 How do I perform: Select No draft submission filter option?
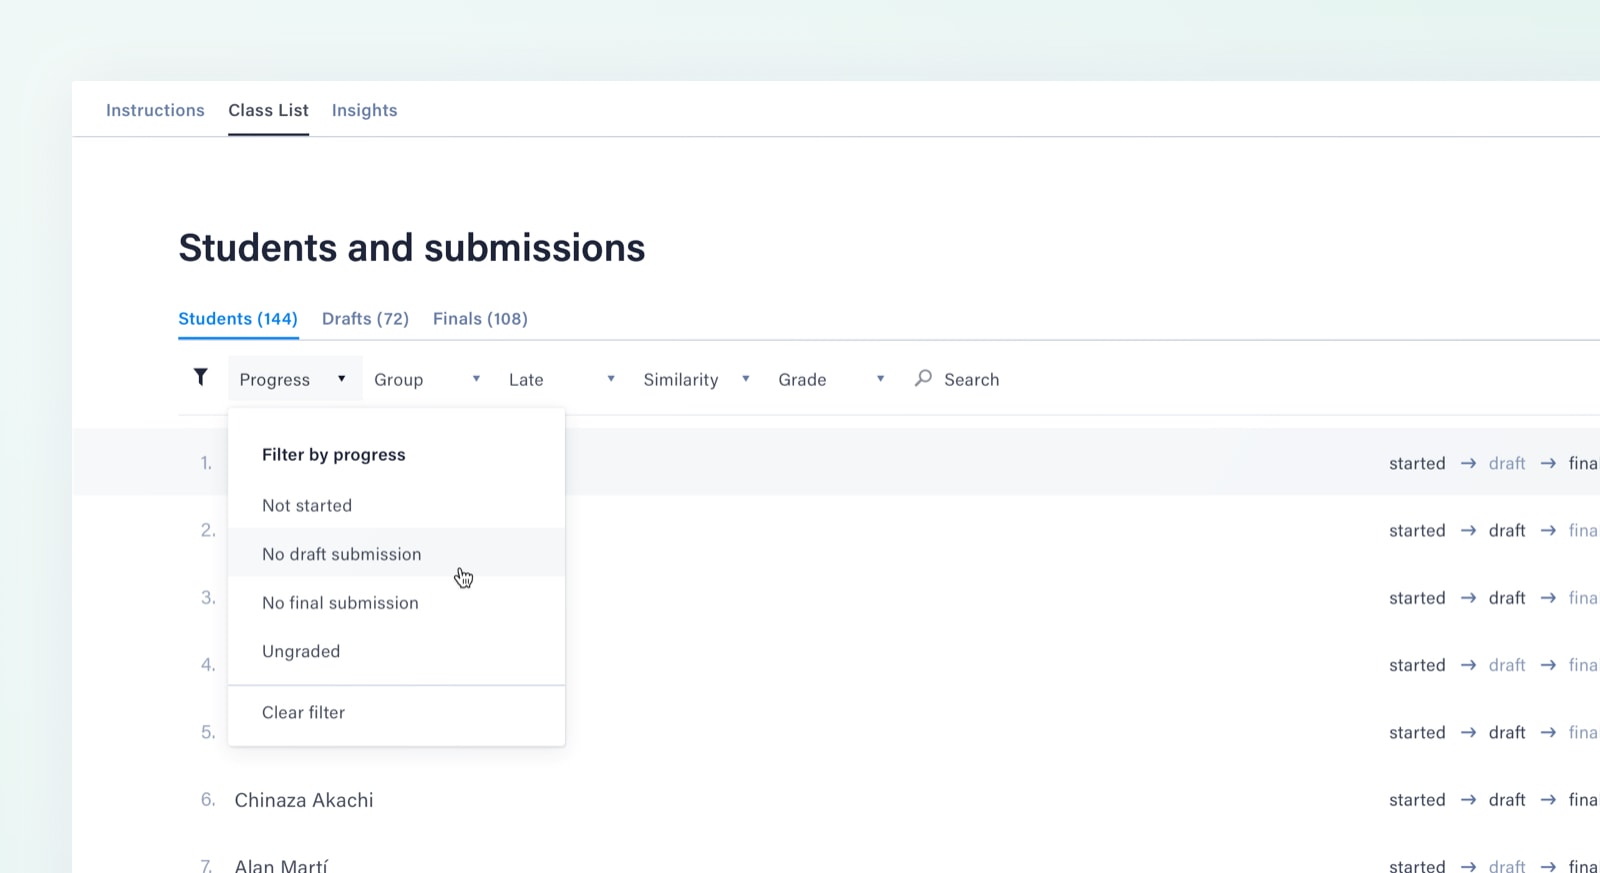coord(341,554)
